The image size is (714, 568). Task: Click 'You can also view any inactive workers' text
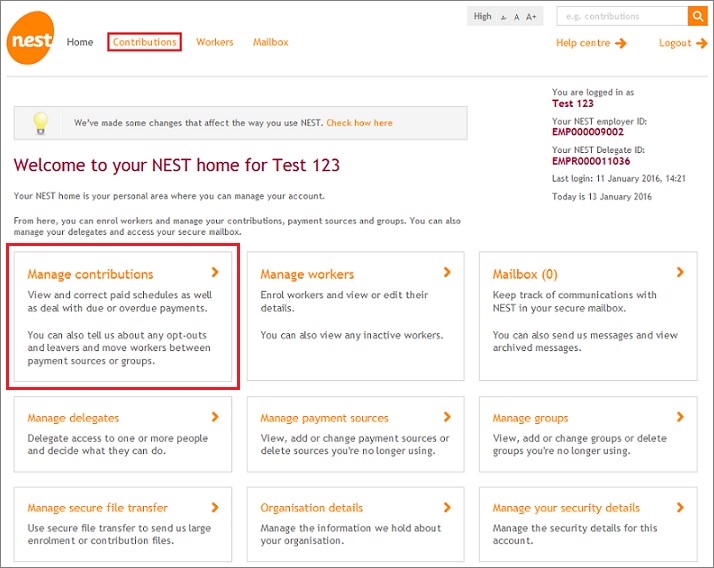click(x=352, y=335)
